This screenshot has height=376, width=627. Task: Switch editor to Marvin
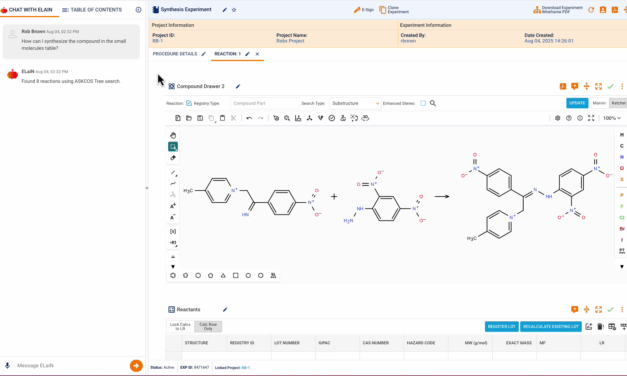coord(599,103)
